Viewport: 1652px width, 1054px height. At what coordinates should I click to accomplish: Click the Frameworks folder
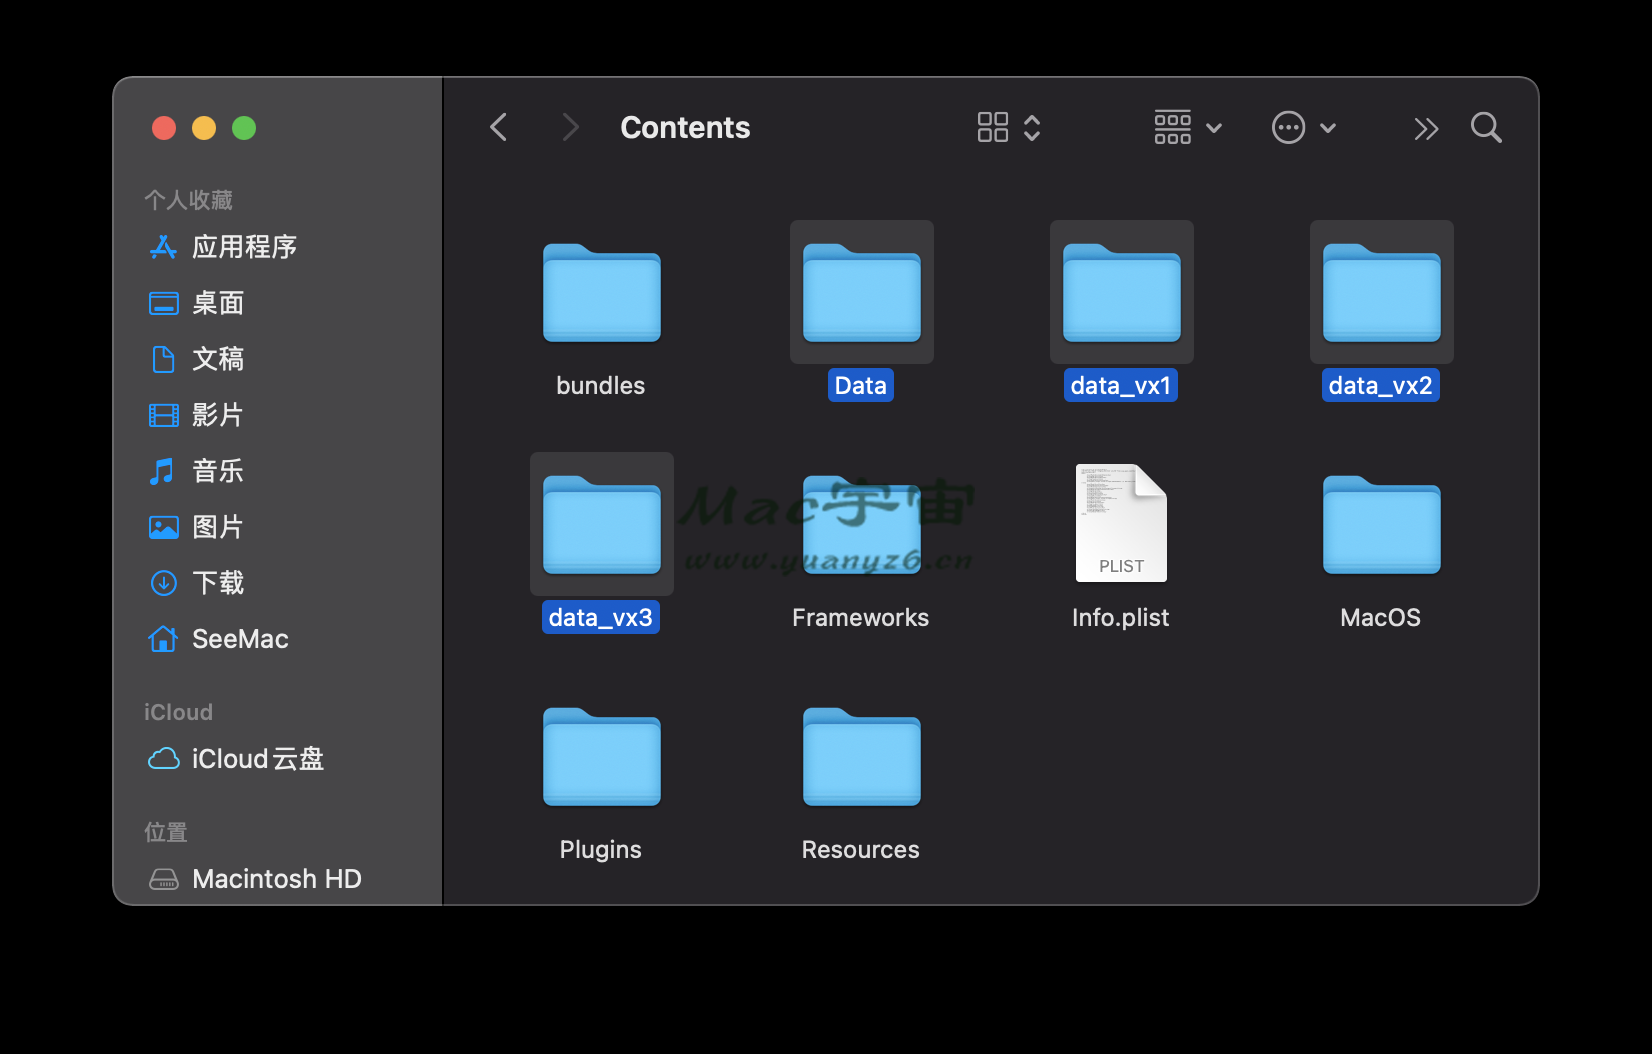click(861, 525)
